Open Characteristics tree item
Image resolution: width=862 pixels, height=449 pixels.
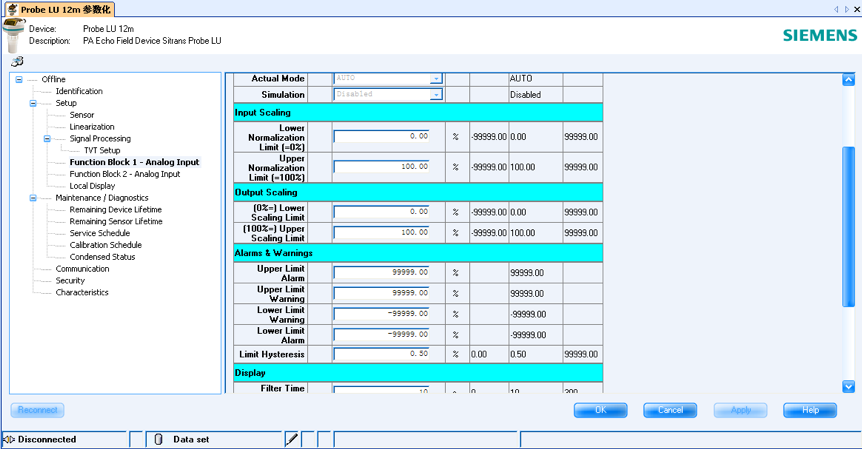(x=82, y=292)
